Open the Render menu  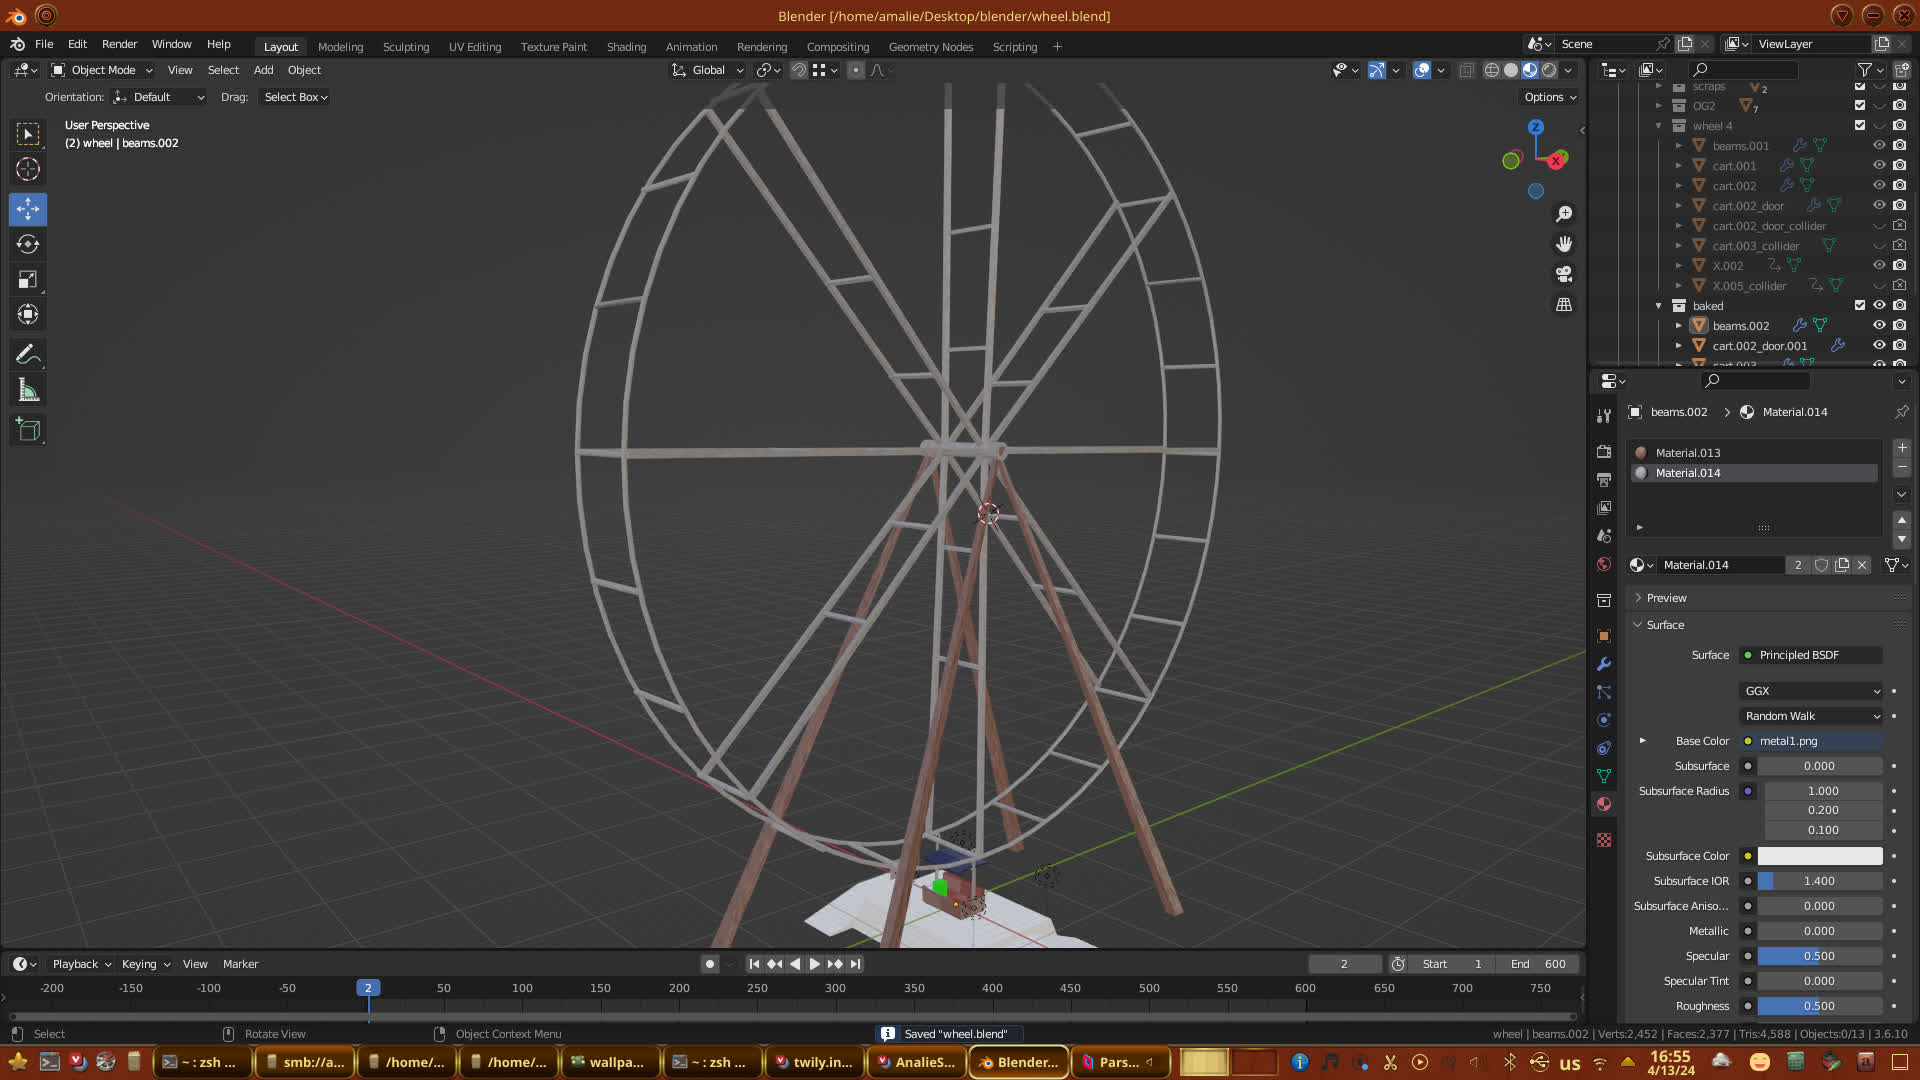119,44
